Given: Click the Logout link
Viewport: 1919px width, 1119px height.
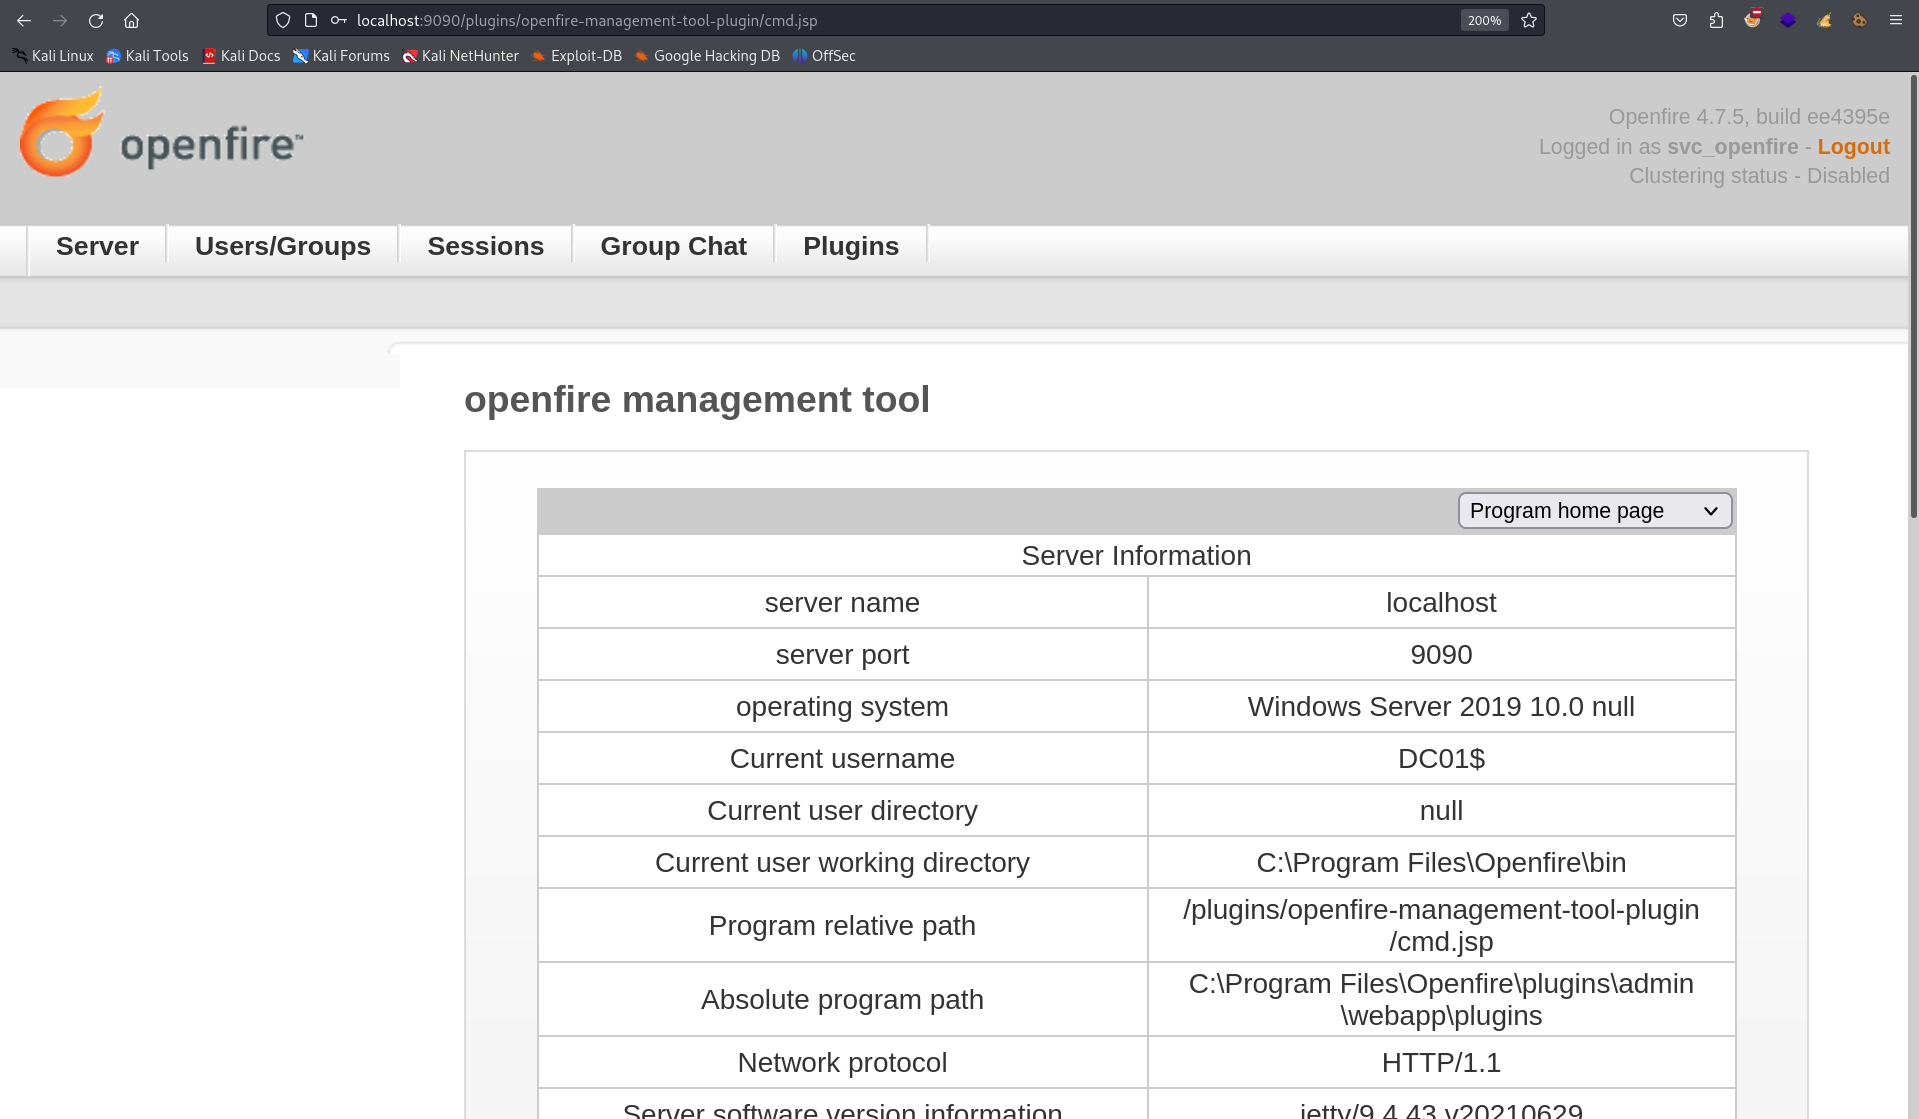Looking at the screenshot, I should [1853, 147].
